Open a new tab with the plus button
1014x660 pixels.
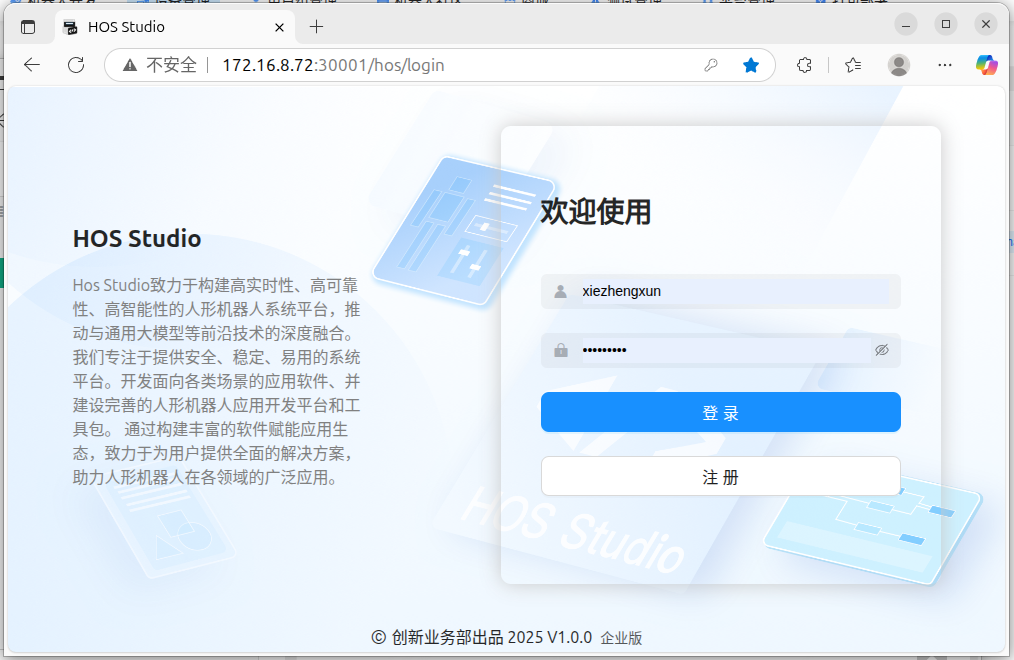pyautogui.click(x=316, y=27)
